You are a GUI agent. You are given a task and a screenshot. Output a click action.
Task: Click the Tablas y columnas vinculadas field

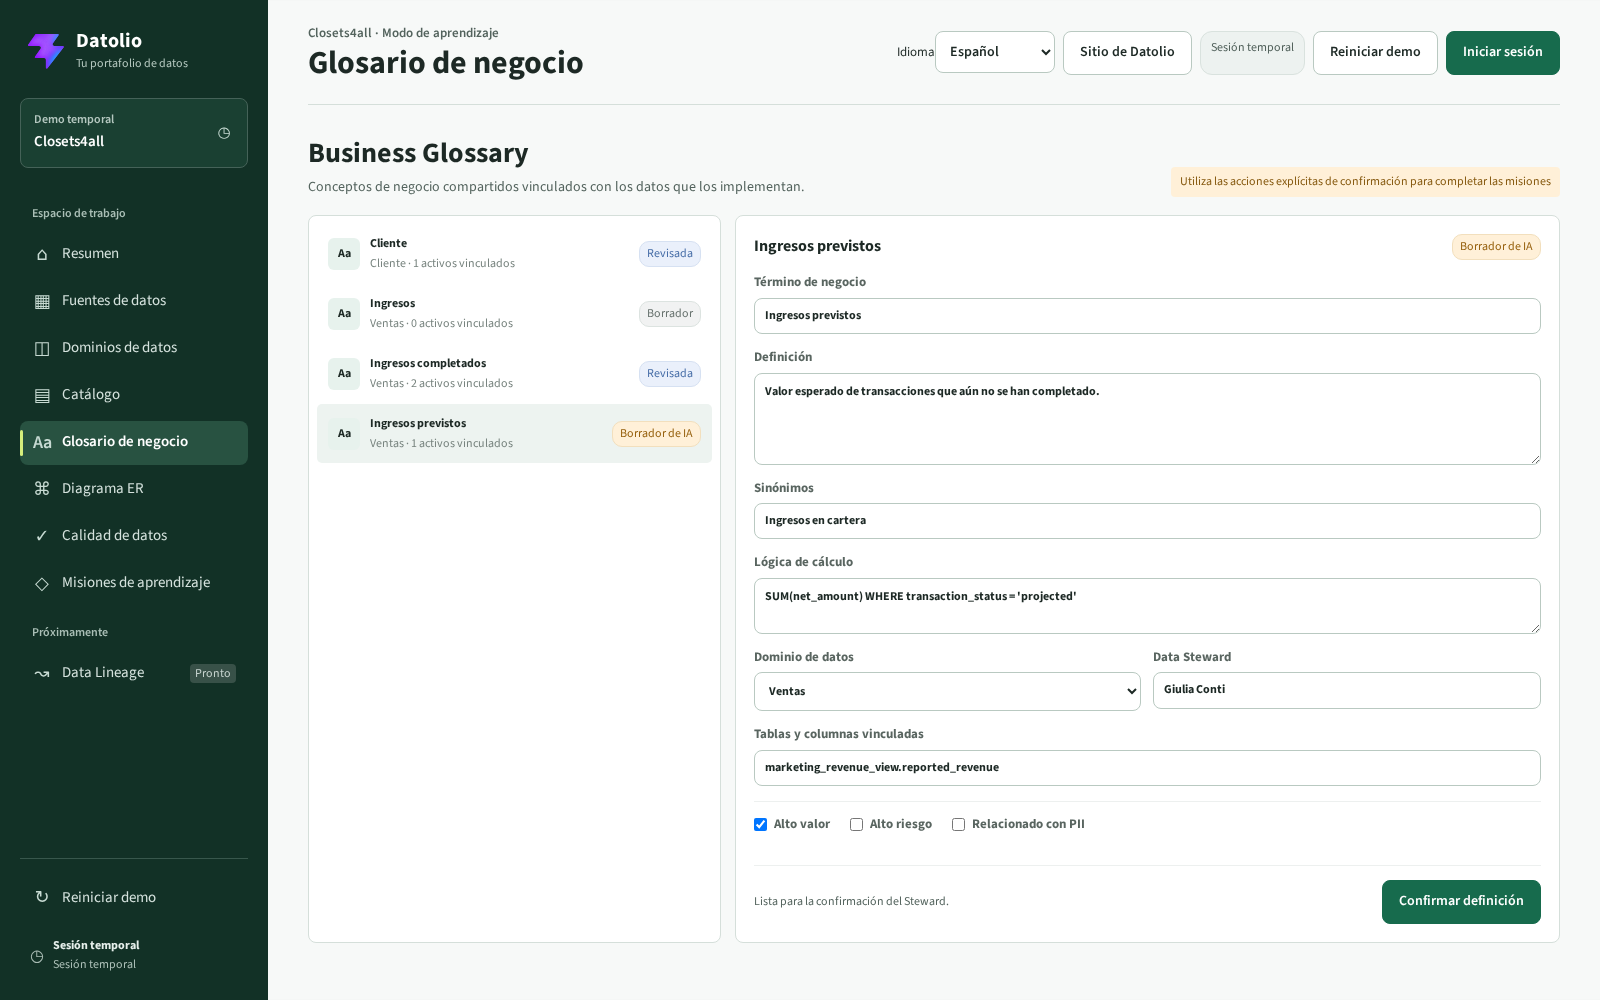(x=1147, y=768)
